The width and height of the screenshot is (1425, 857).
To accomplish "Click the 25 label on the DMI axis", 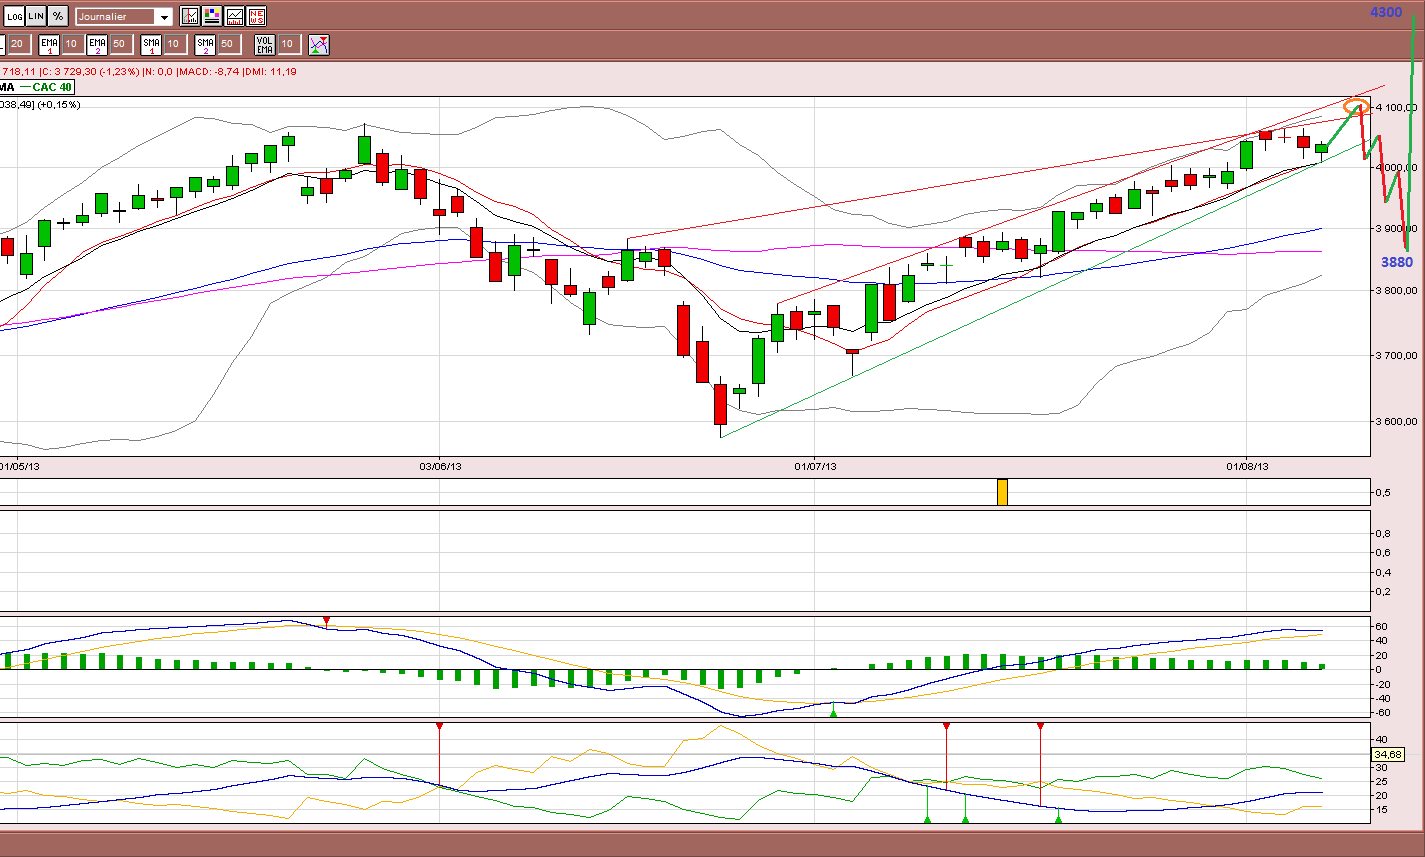I will (1381, 781).
